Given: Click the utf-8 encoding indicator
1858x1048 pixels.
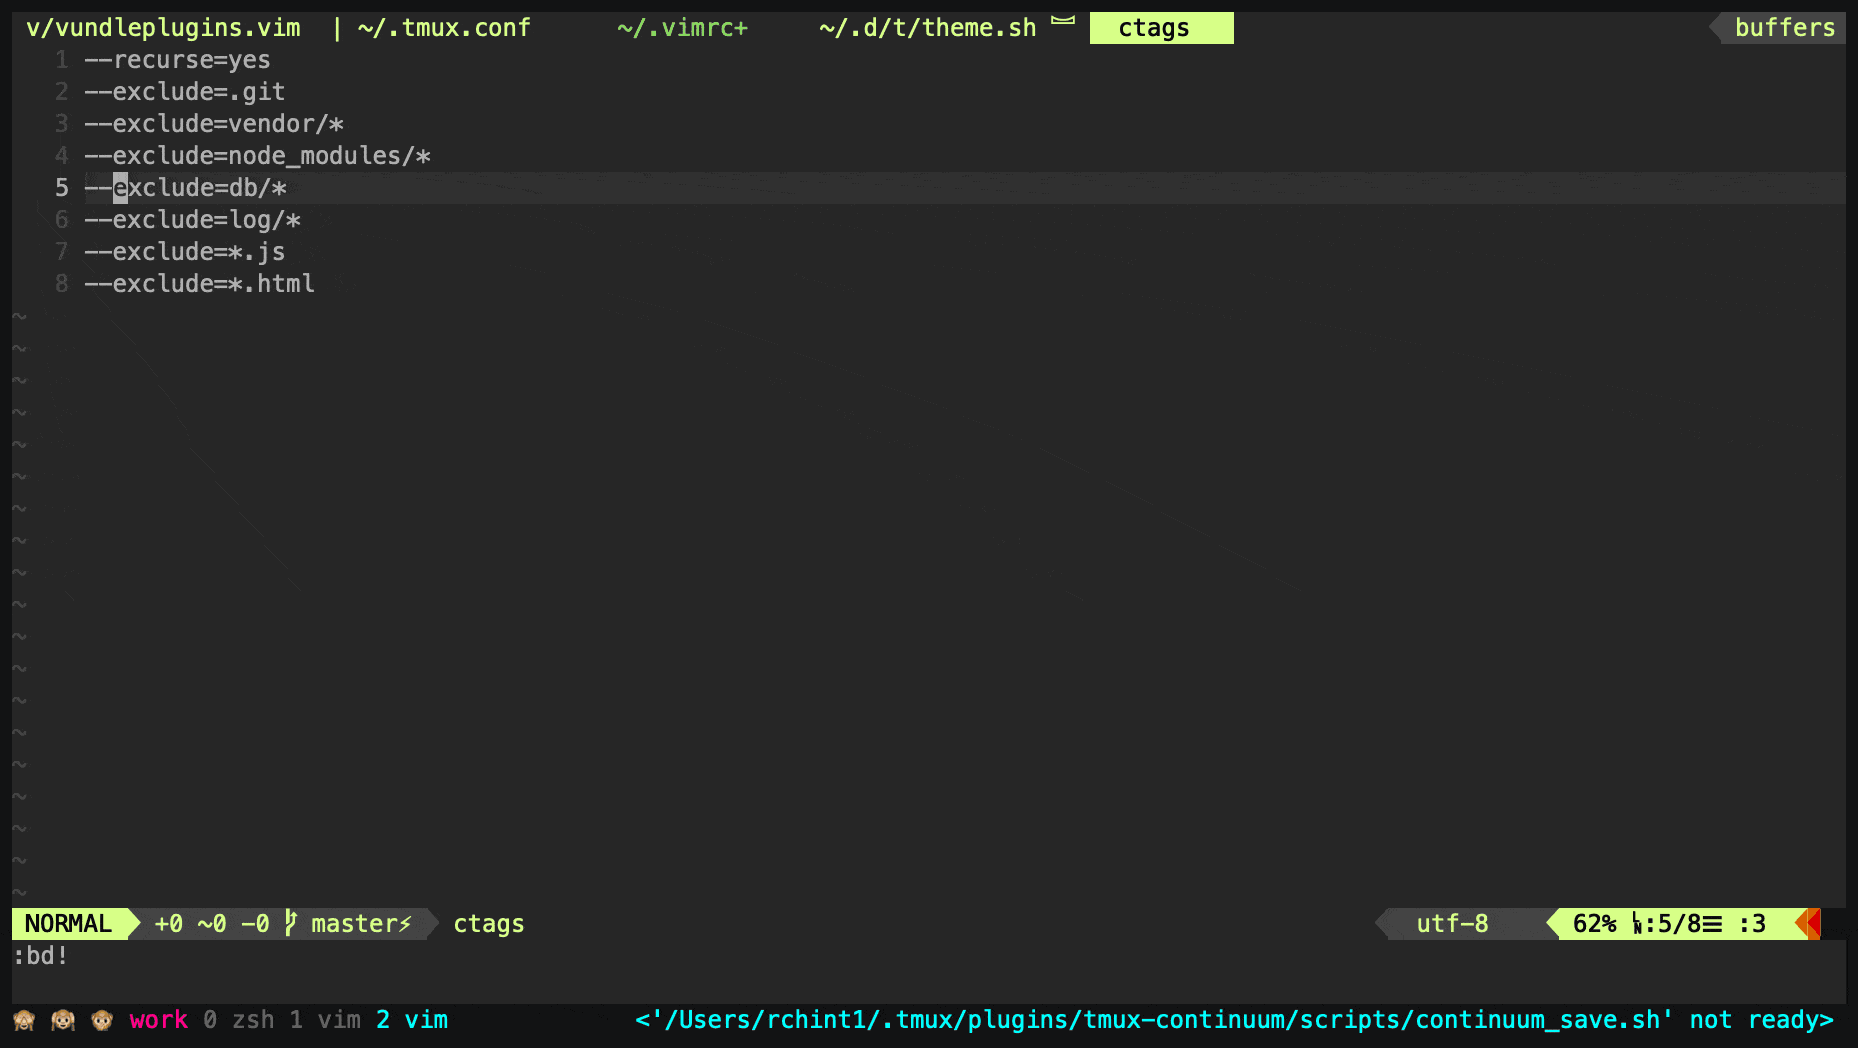Looking at the screenshot, I should click(x=1452, y=924).
